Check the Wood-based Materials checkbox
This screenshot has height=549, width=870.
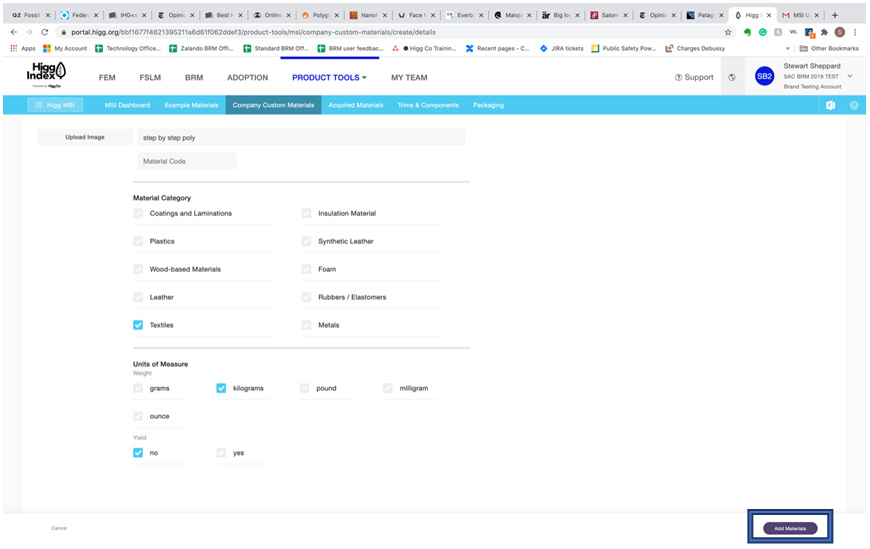click(x=138, y=269)
